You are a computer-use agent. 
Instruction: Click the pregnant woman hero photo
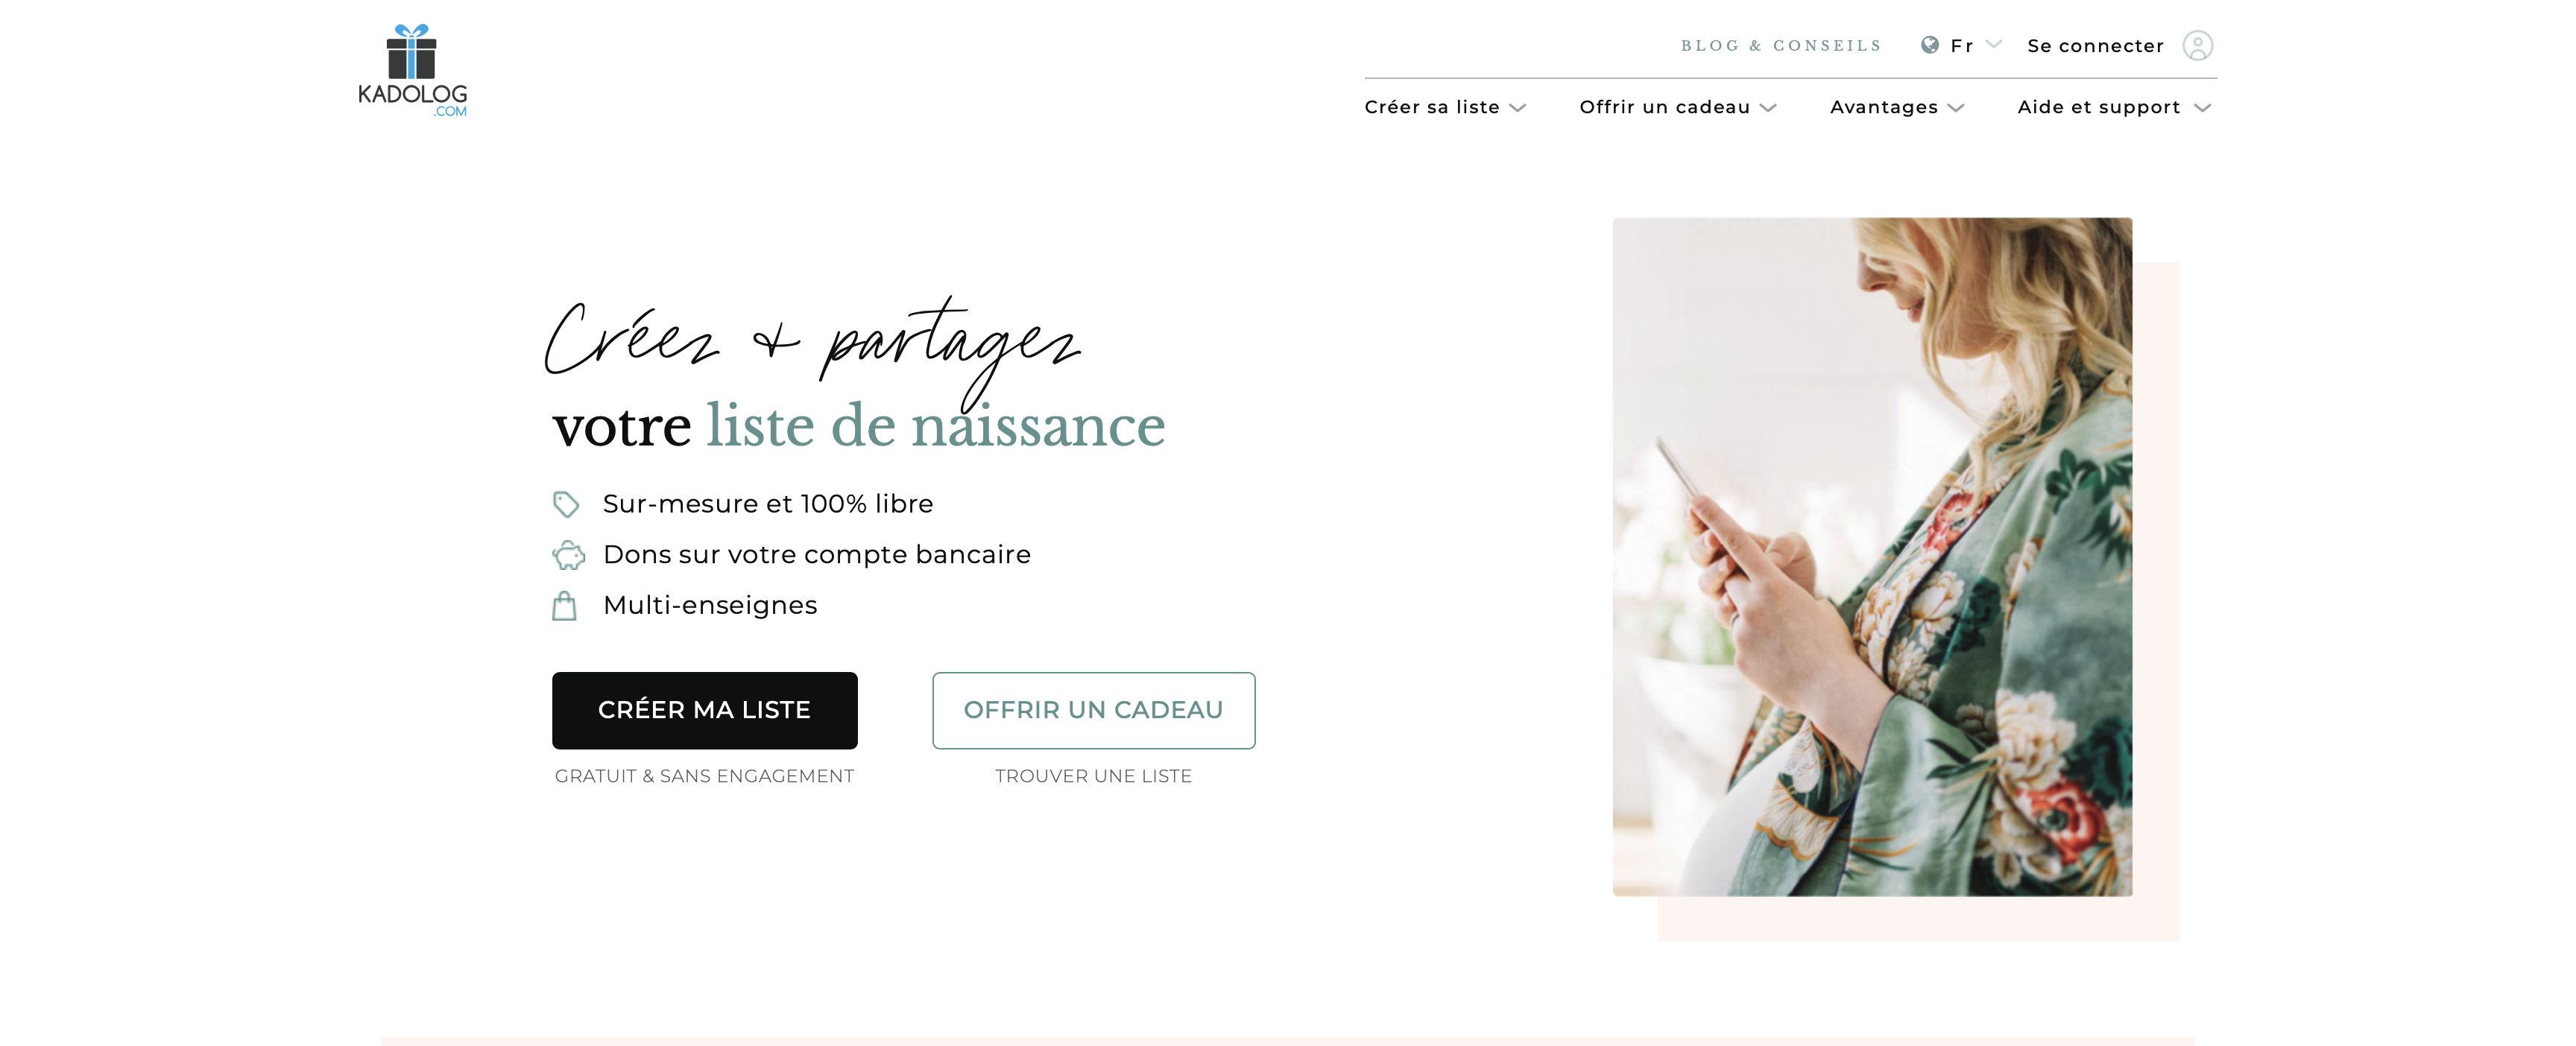click(1872, 556)
